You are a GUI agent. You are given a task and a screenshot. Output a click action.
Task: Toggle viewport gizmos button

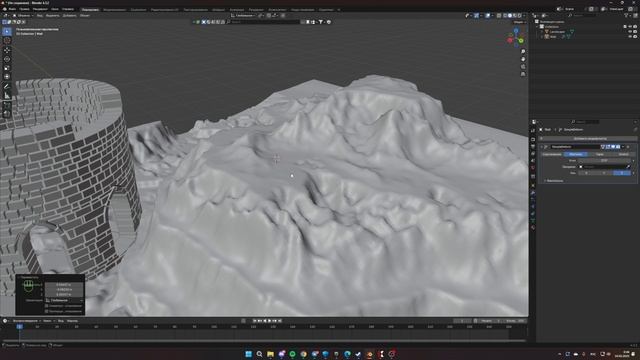click(x=476, y=16)
